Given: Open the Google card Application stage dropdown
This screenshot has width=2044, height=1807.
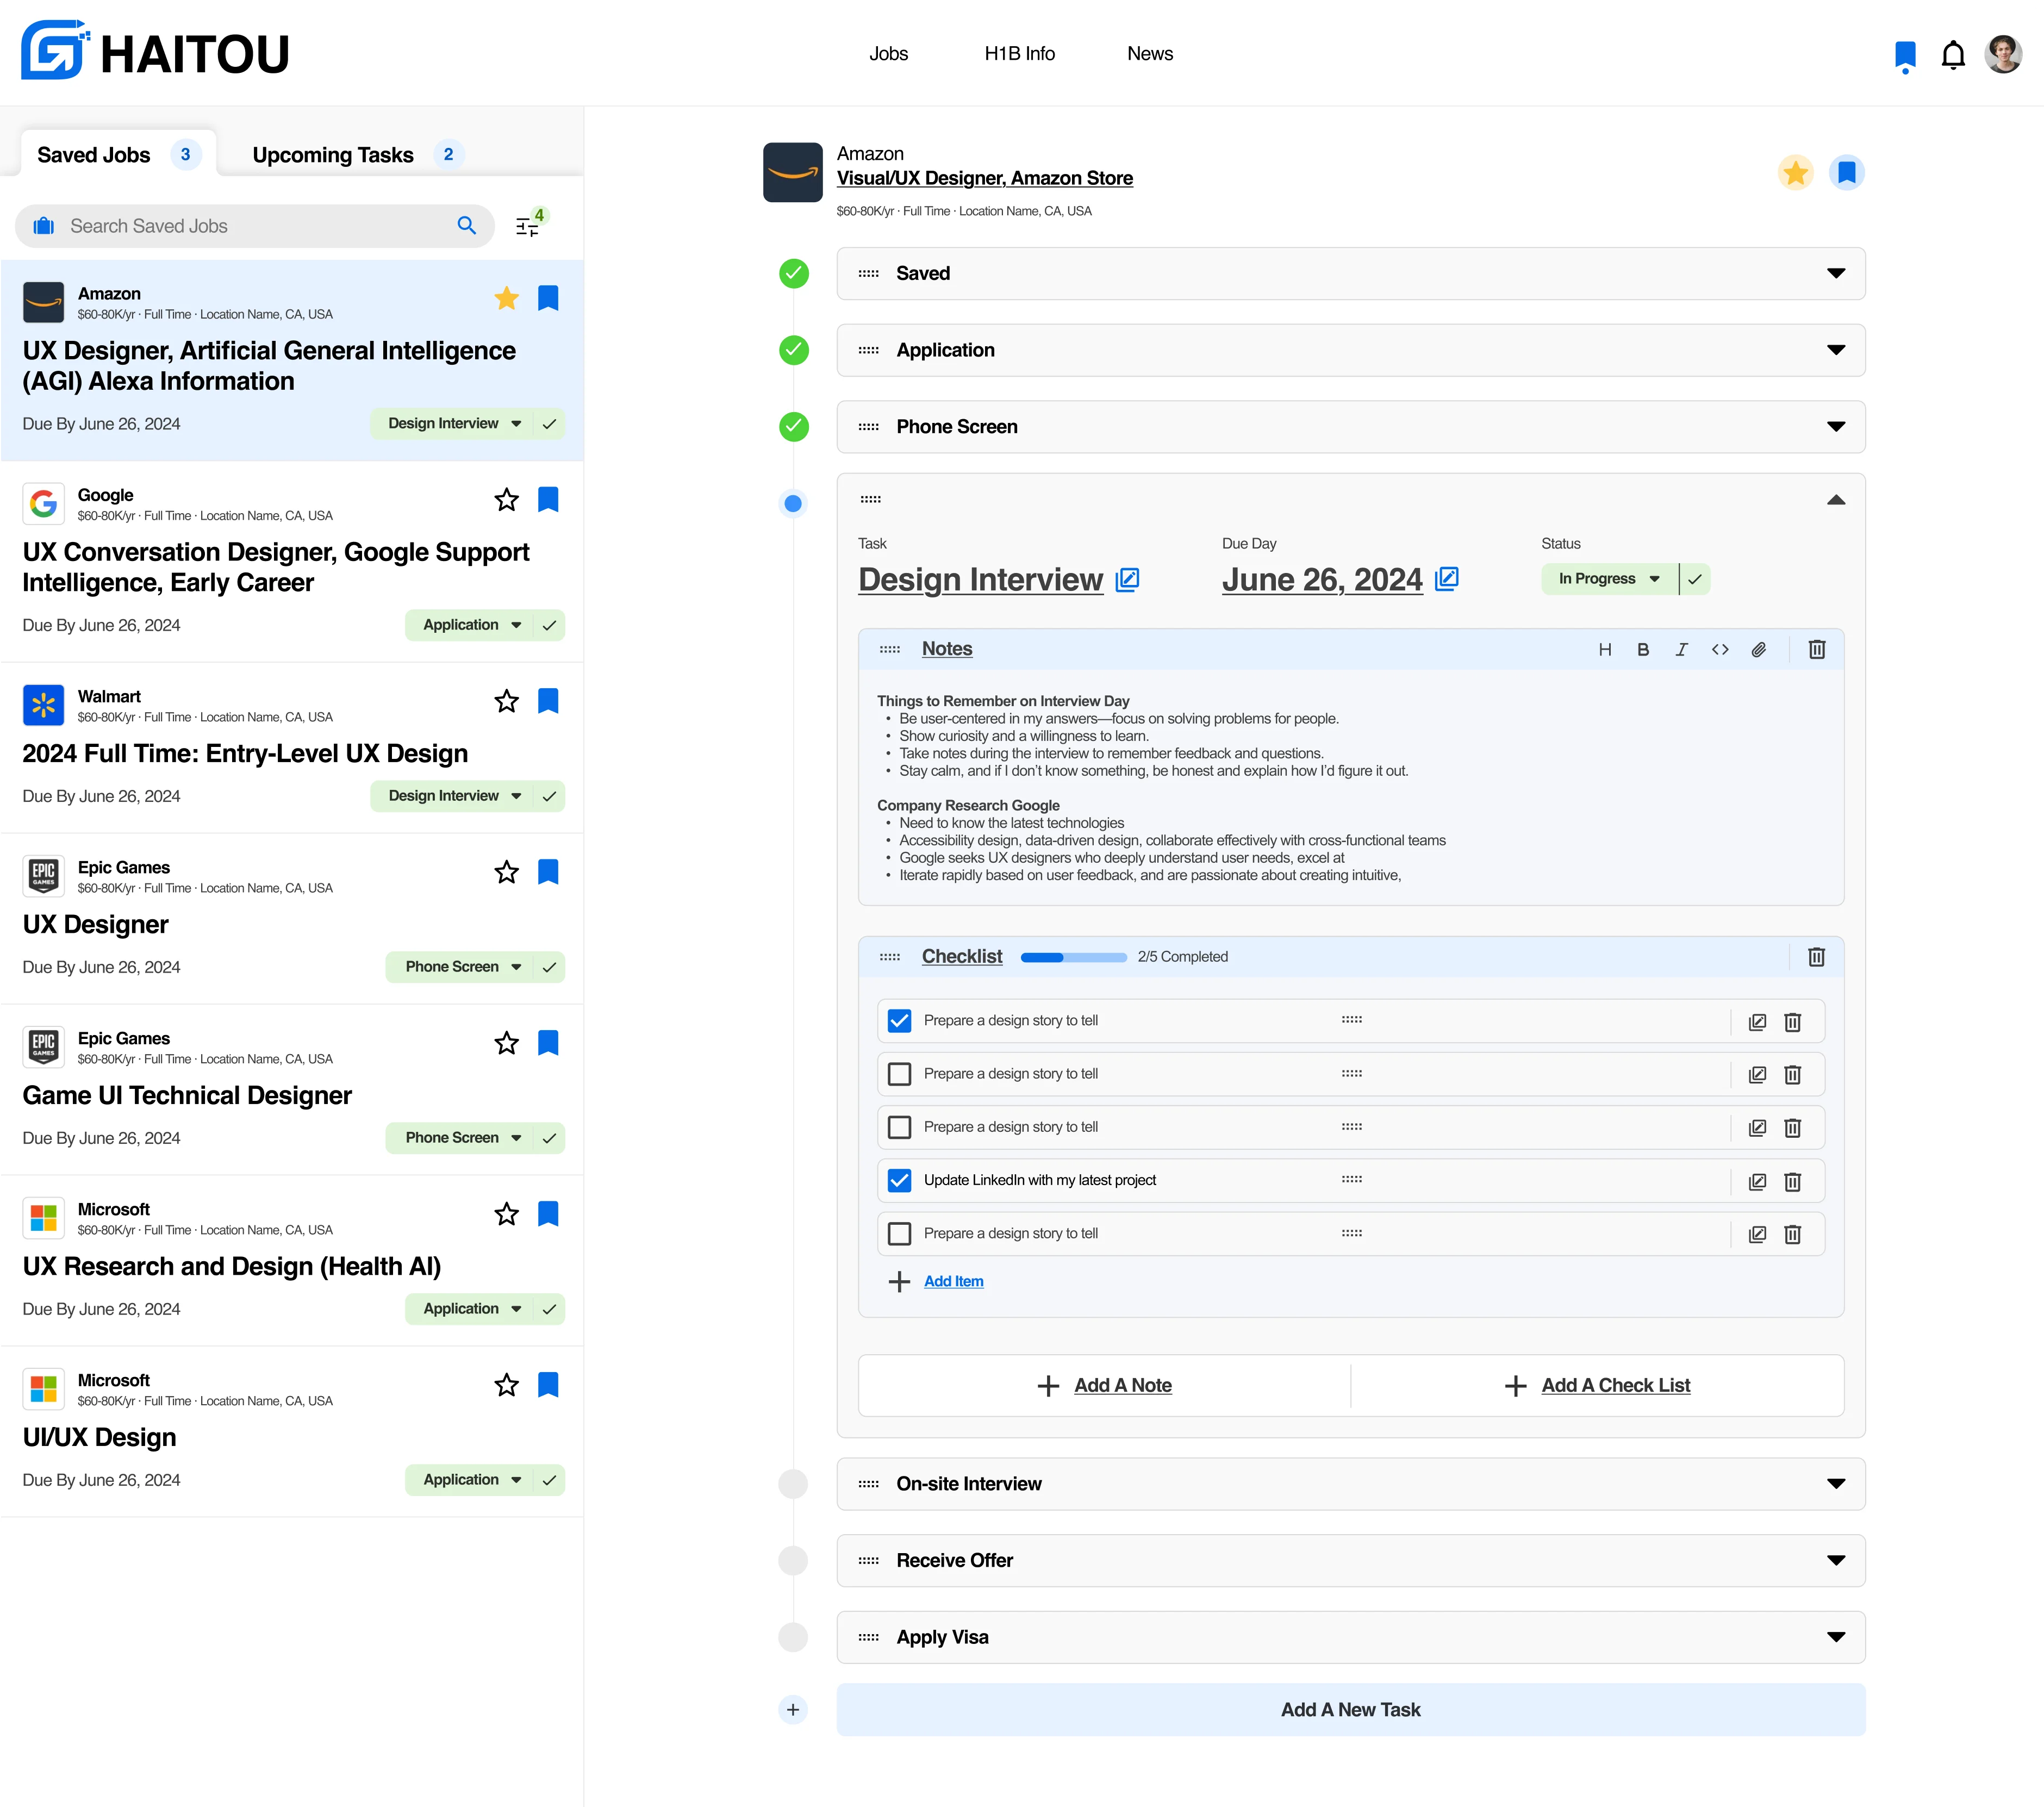Looking at the screenshot, I should tap(470, 625).
